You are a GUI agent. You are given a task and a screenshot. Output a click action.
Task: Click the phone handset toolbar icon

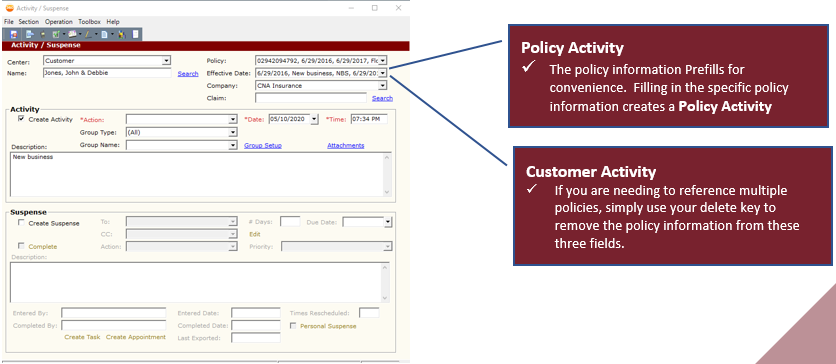pyautogui.click(x=43, y=35)
